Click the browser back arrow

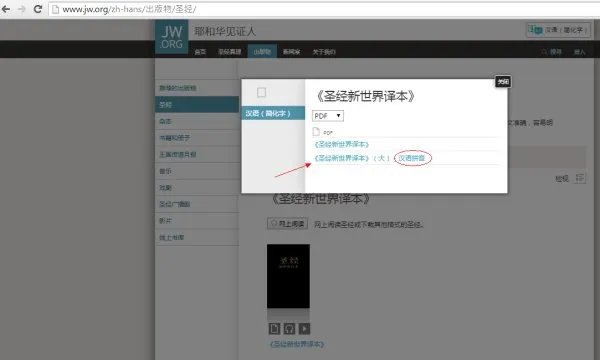6,9
